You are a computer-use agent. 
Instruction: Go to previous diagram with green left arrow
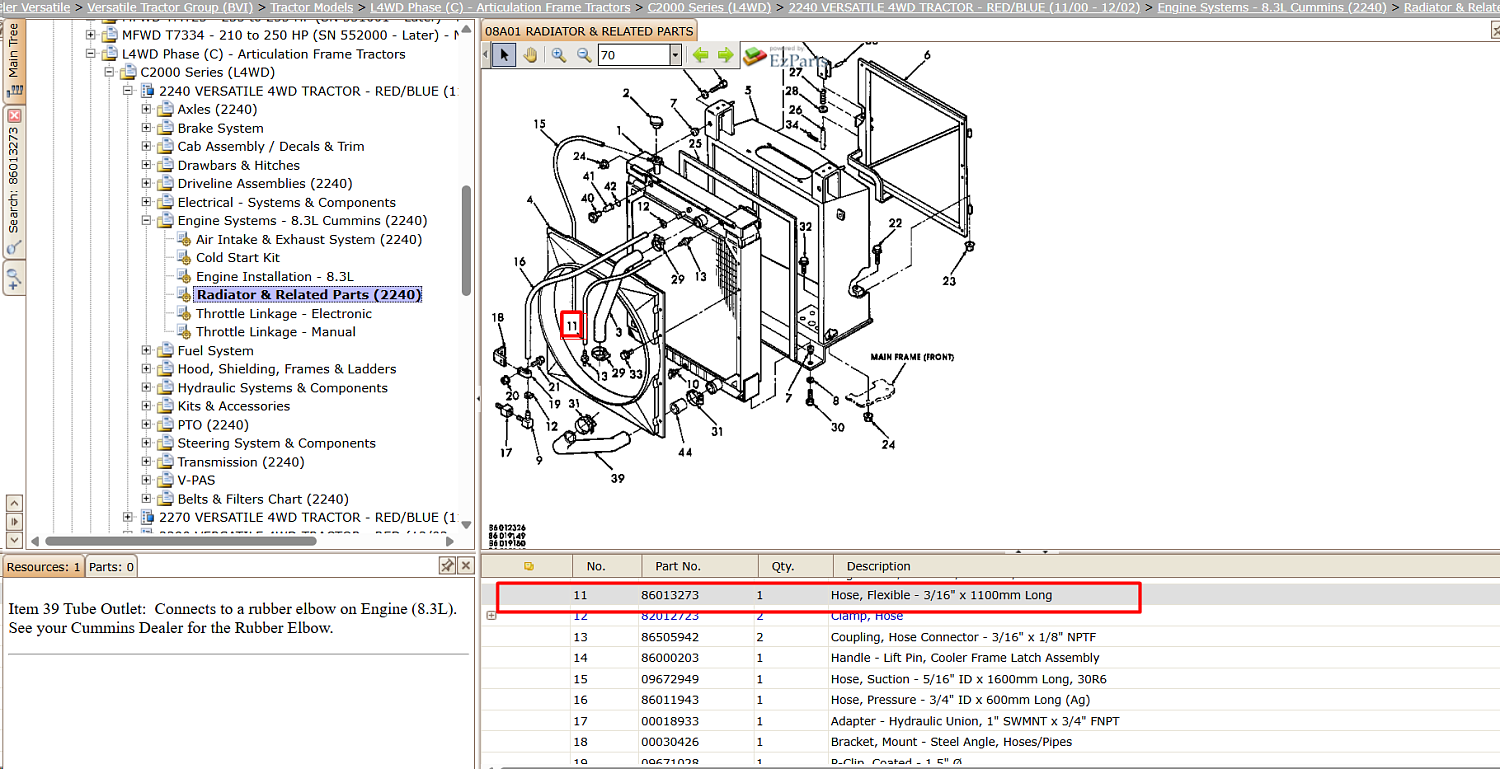(x=700, y=55)
